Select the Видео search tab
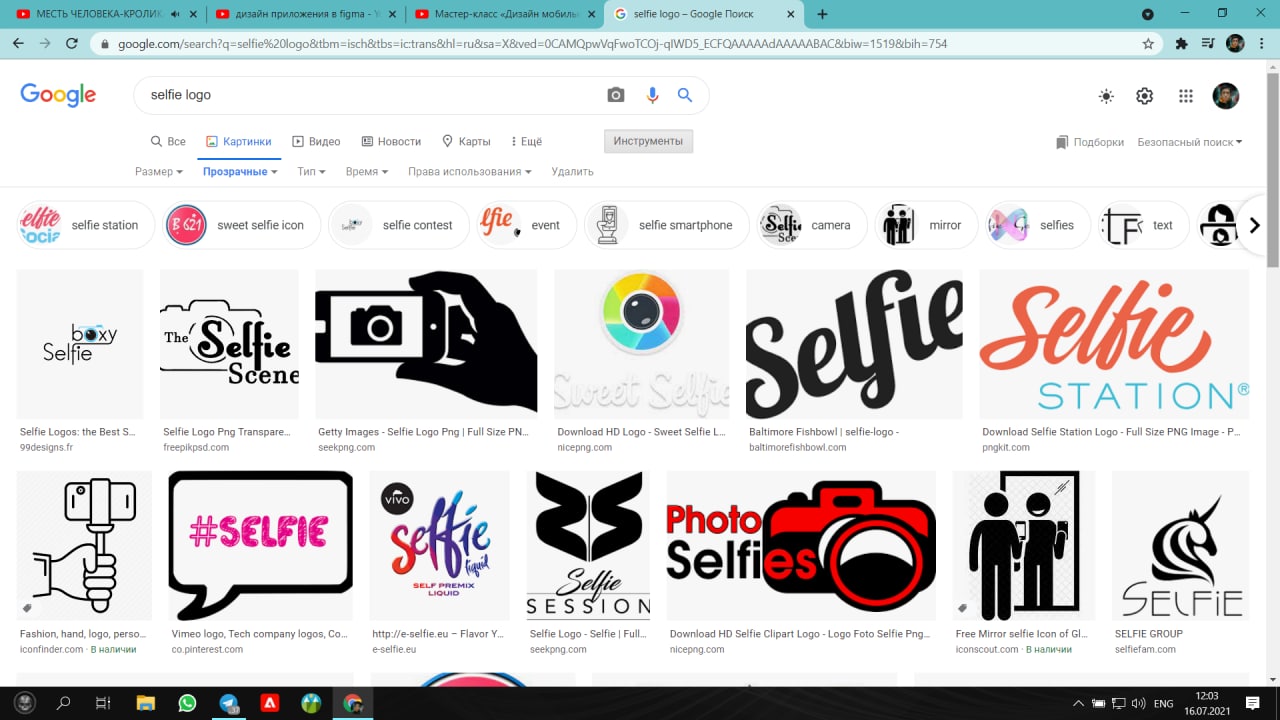Image resolution: width=1280 pixels, height=720 pixels. pos(316,141)
